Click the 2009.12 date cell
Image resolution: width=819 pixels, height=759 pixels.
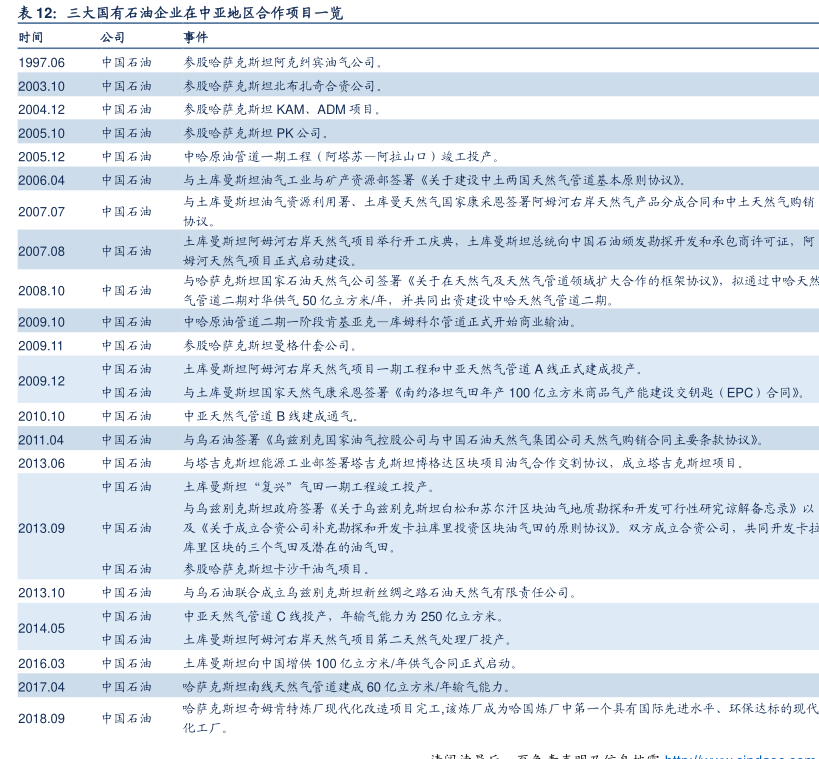point(41,381)
